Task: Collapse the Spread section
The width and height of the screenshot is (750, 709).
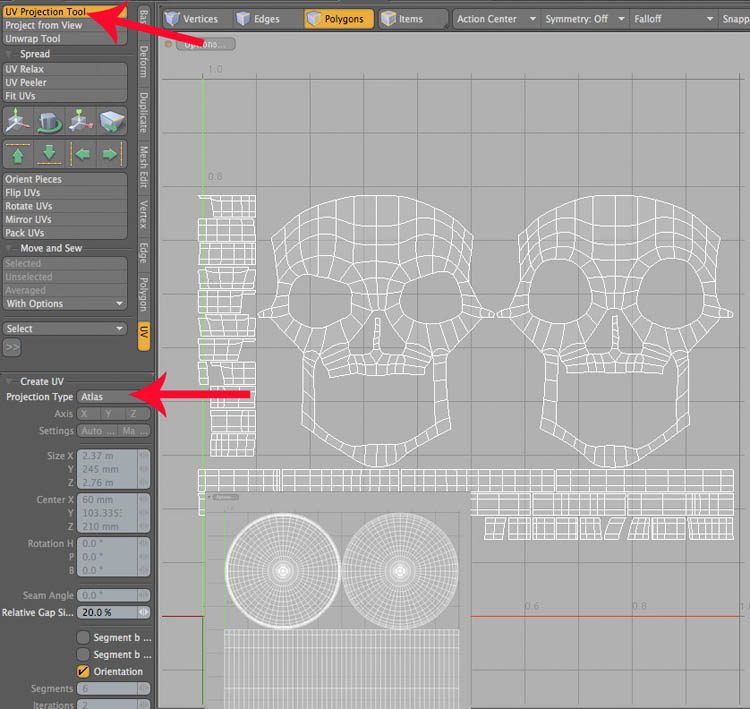Action: [x=9, y=54]
